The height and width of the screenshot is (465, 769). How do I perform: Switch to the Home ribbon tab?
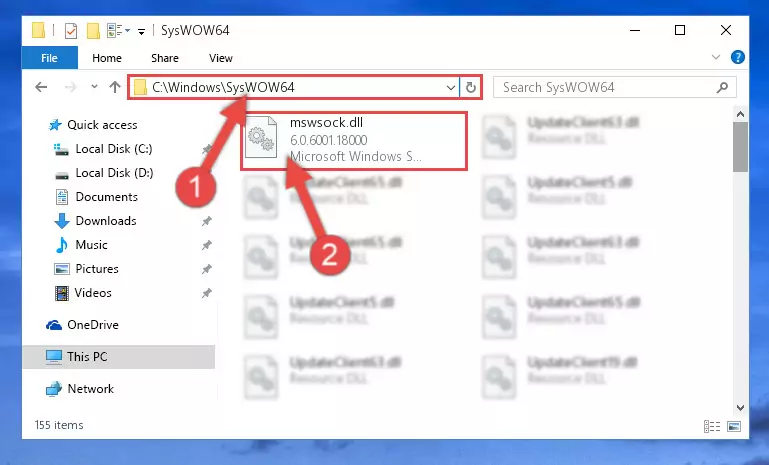click(107, 58)
